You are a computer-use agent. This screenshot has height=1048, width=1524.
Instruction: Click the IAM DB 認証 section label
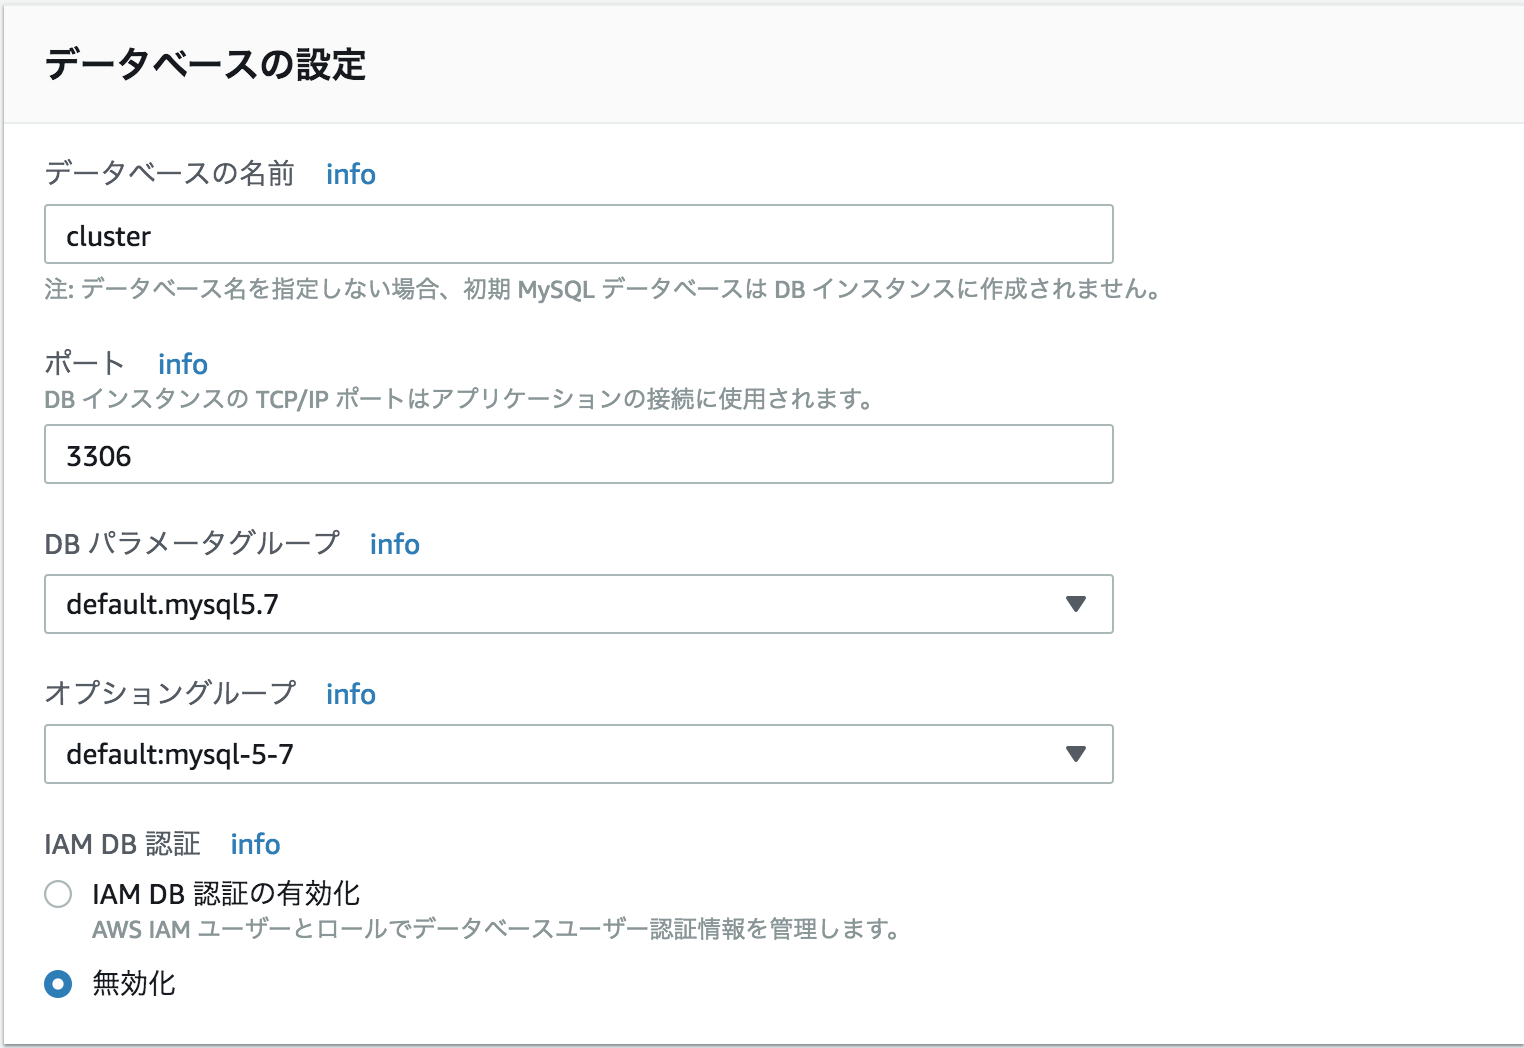coord(122,844)
